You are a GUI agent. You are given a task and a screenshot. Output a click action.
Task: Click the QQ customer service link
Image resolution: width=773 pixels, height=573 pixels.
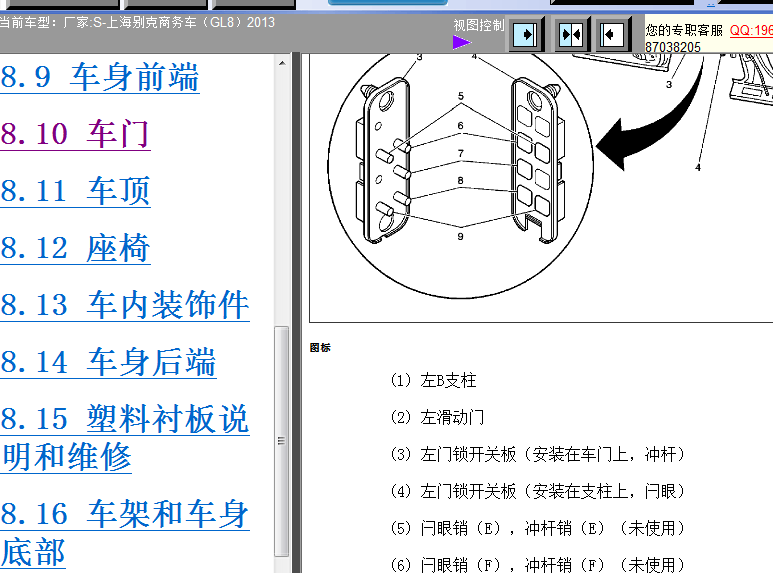pos(750,30)
